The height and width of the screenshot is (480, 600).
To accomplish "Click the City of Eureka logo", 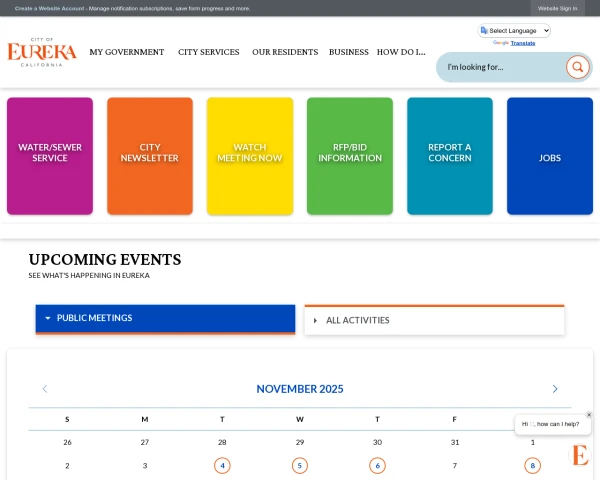I will [x=42, y=52].
